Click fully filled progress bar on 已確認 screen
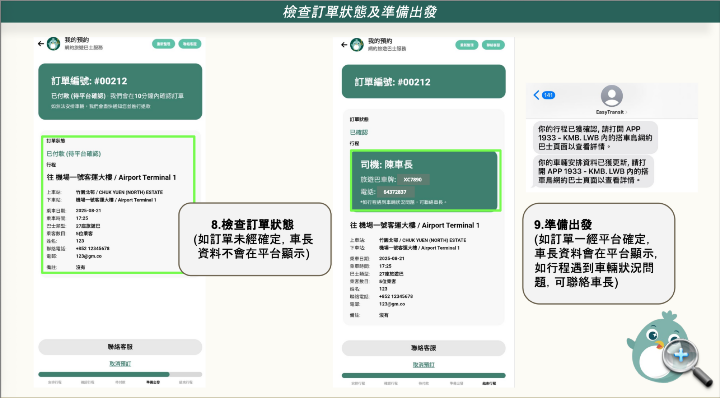Image resolution: width=720 pixels, height=398 pixels. [423, 376]
